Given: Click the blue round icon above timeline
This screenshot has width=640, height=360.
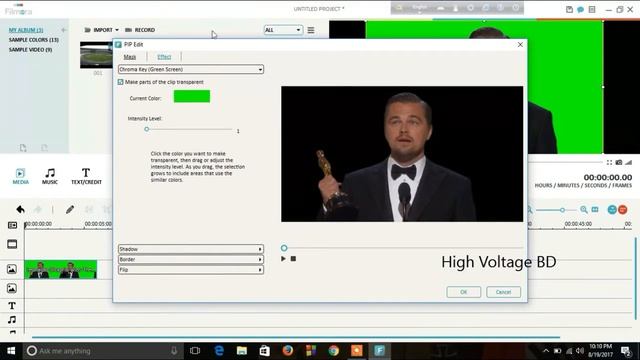Looking at the screenshot, I should [612, 210].
